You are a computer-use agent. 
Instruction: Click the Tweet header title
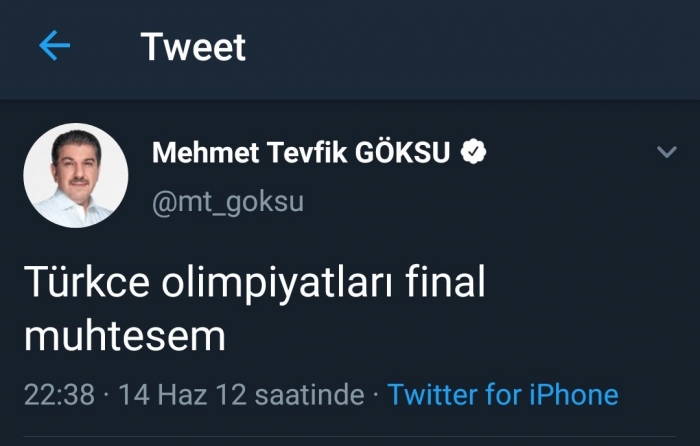(193, 46)
